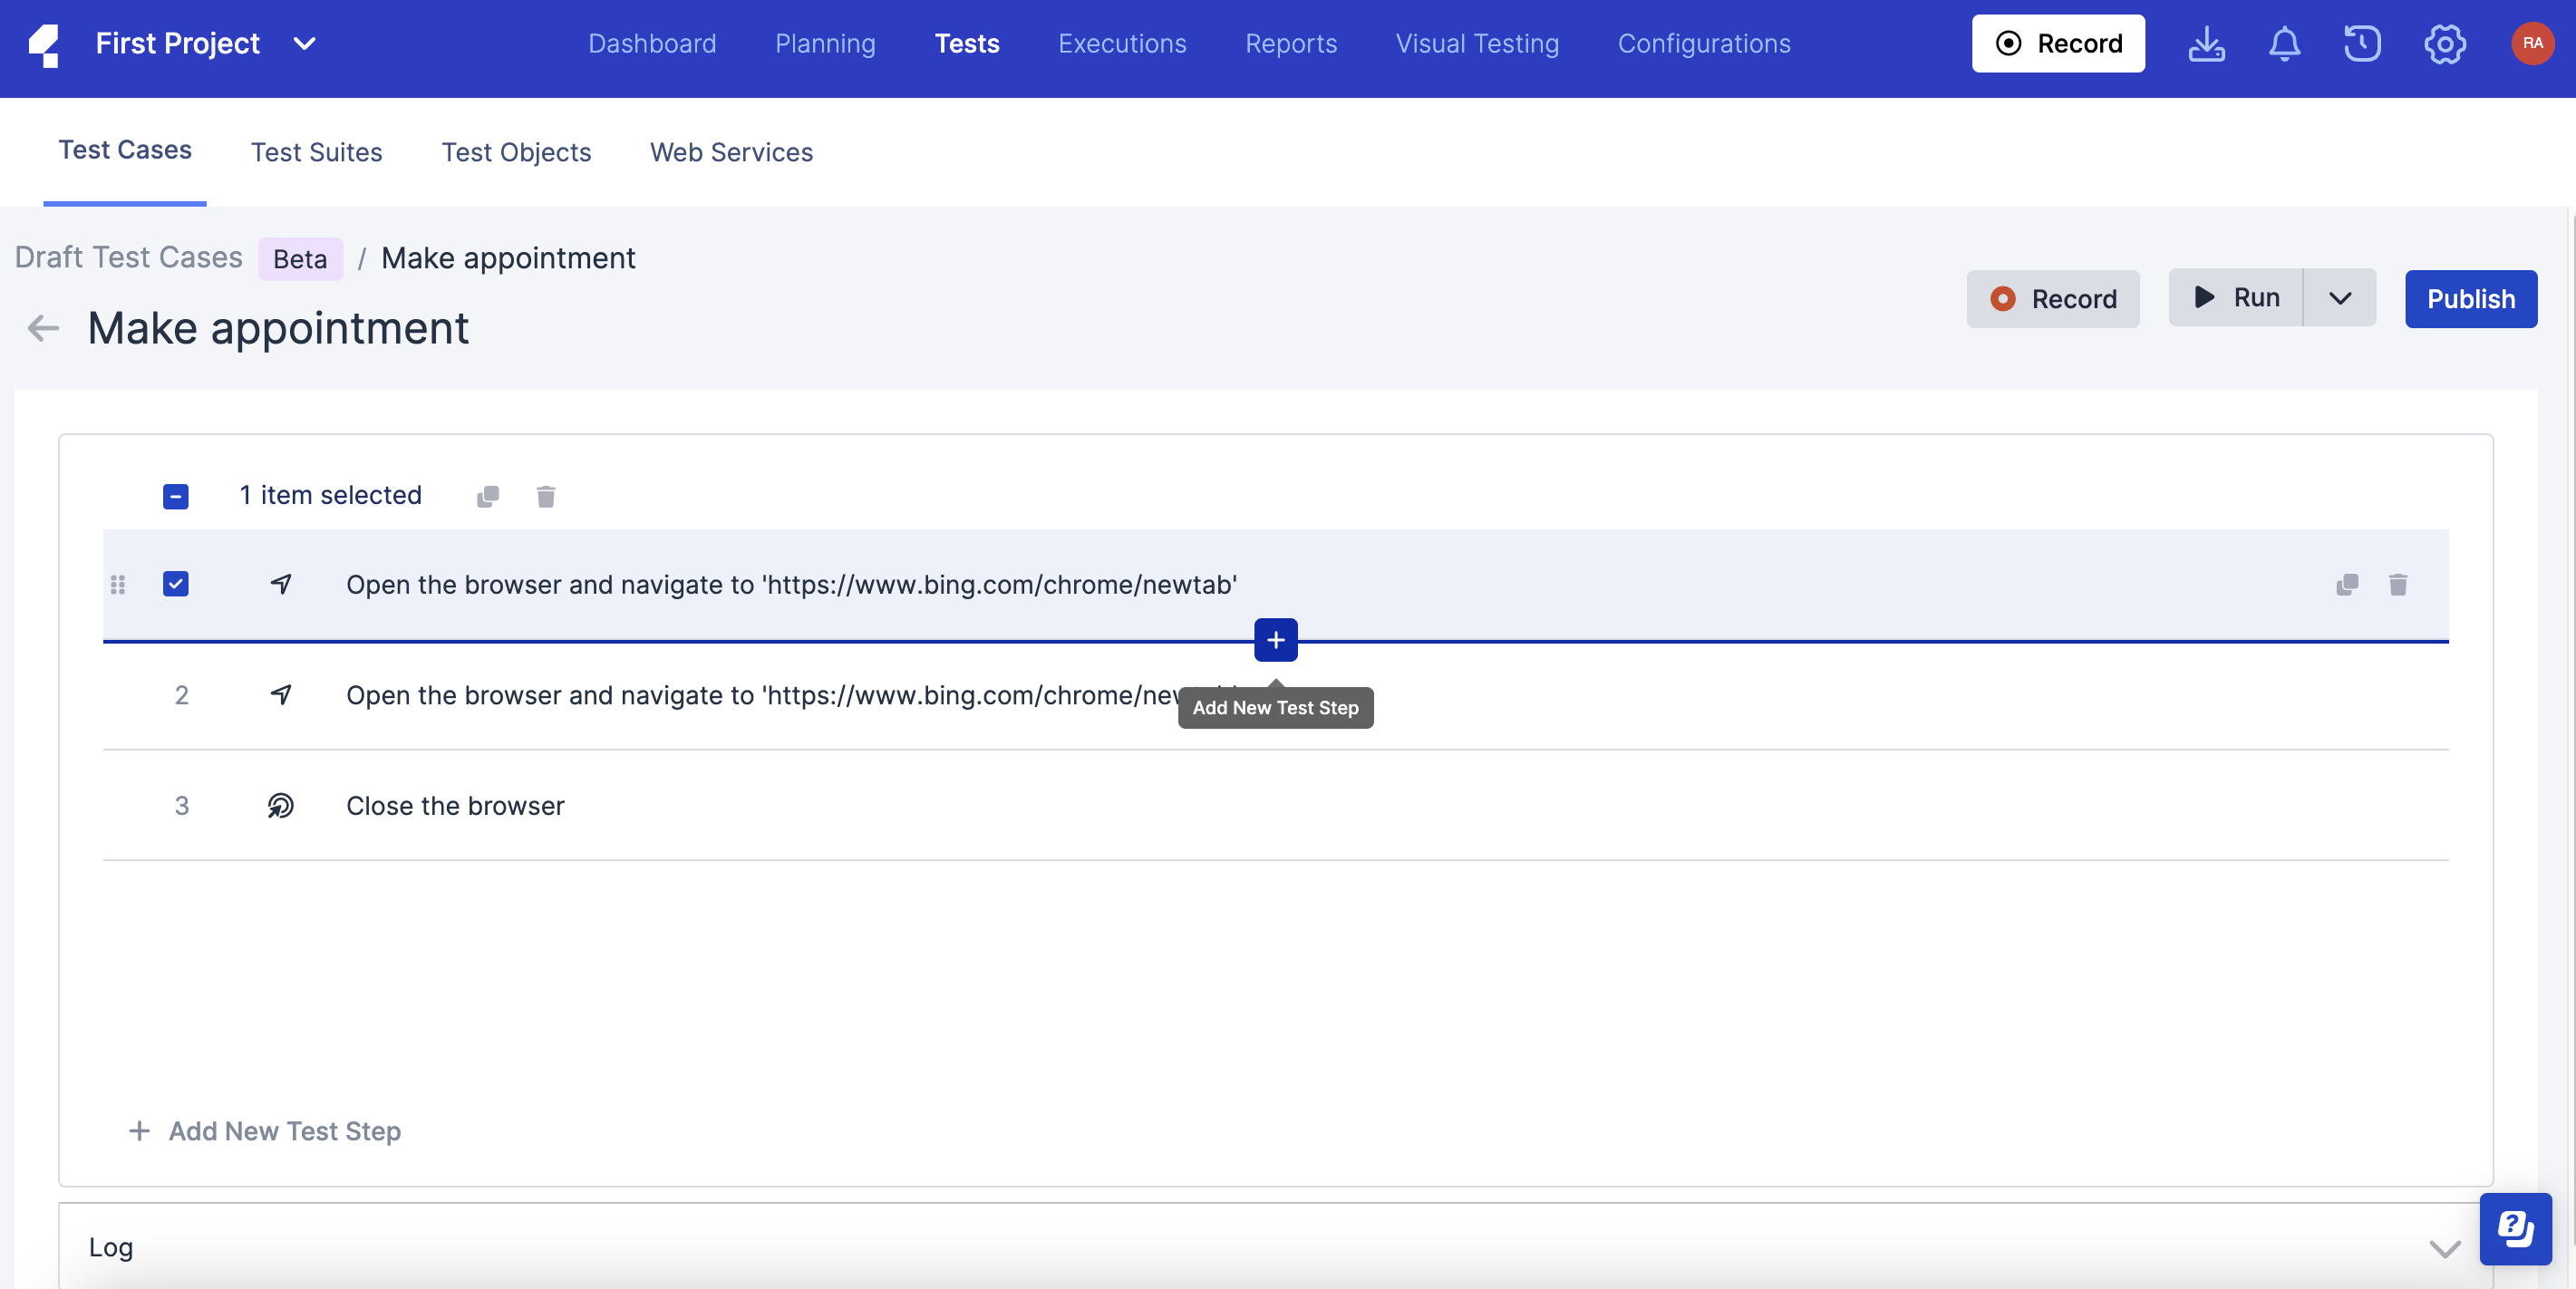Click the gray Record button beside Run

pyautogui.click(x=2053, y=299)
